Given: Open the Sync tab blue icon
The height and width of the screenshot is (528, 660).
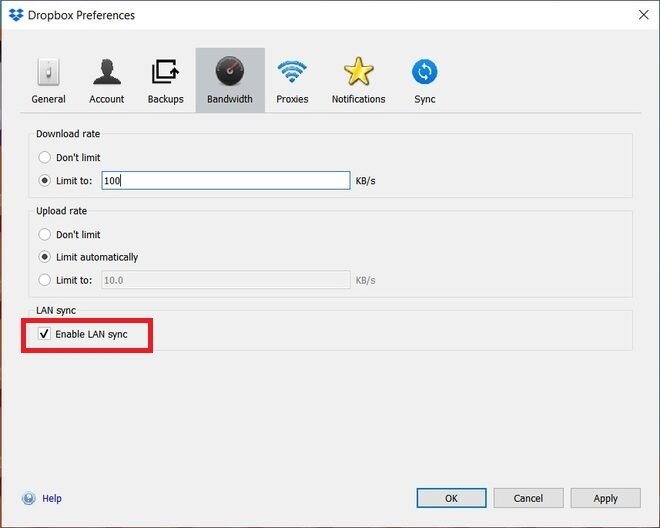Looking at the screenshot, I should tap(424, 72).
